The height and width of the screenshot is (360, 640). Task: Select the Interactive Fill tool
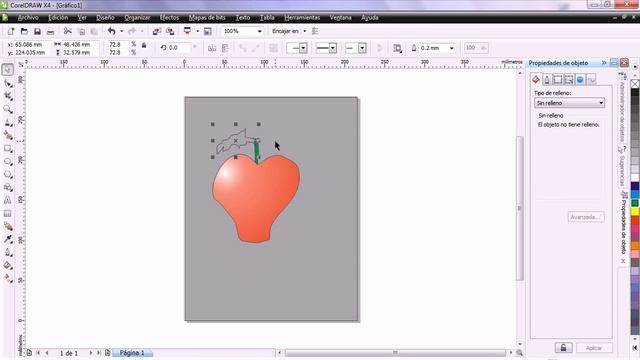pyautogui.click(x=7, y=279)
